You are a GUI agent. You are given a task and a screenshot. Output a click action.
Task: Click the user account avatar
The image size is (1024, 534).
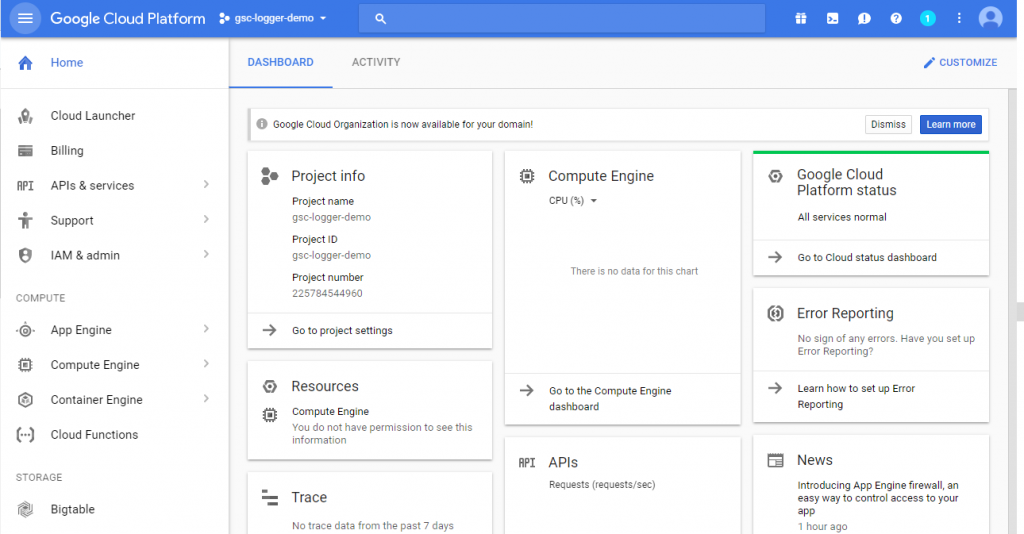pyautogui.click(x=990, y=18)
